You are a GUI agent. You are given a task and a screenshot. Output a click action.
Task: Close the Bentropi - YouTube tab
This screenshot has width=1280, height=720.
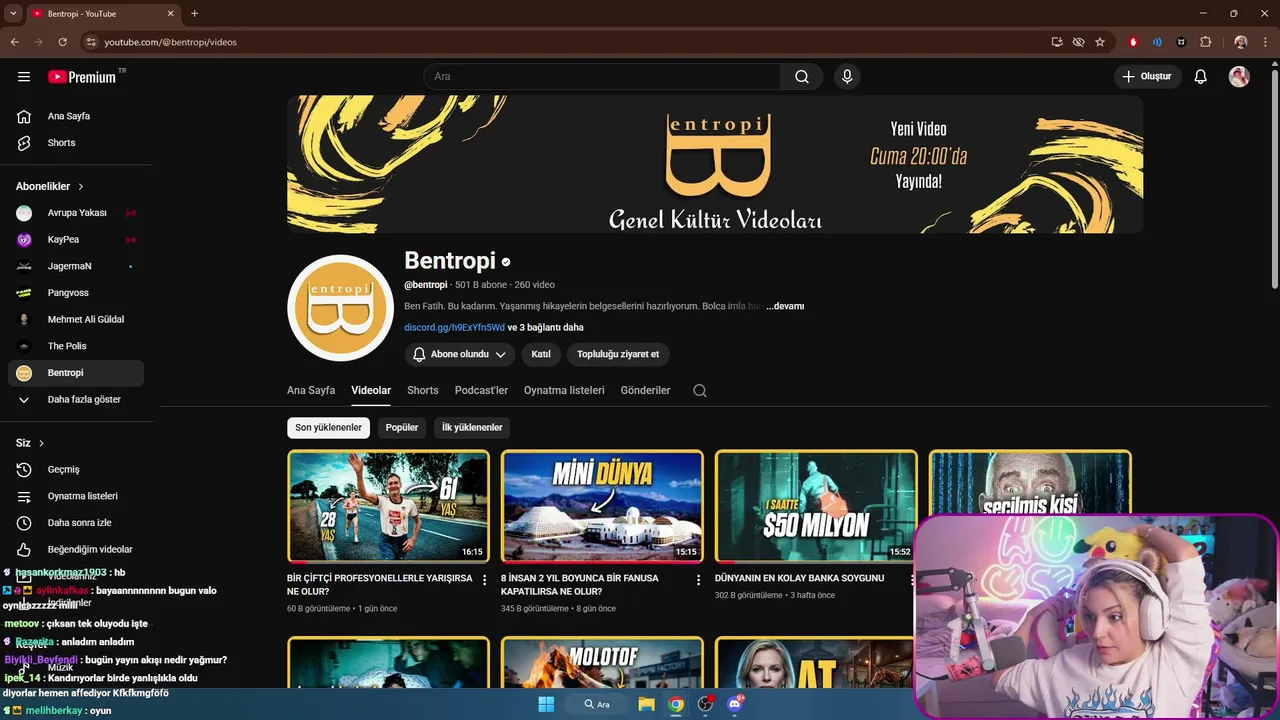tap(170, 13)
